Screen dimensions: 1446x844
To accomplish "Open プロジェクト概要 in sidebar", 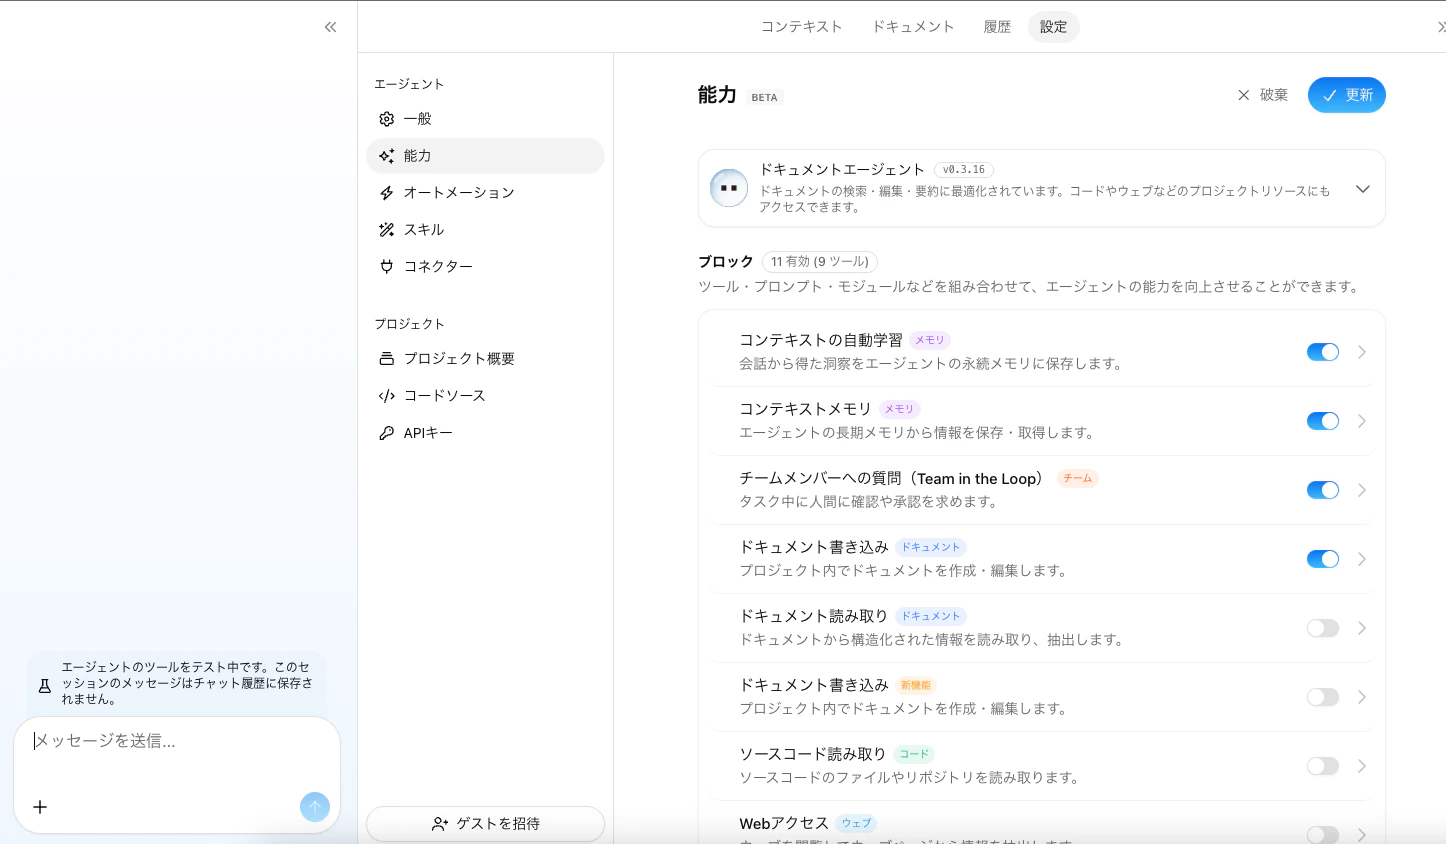I will click(485, 359).
